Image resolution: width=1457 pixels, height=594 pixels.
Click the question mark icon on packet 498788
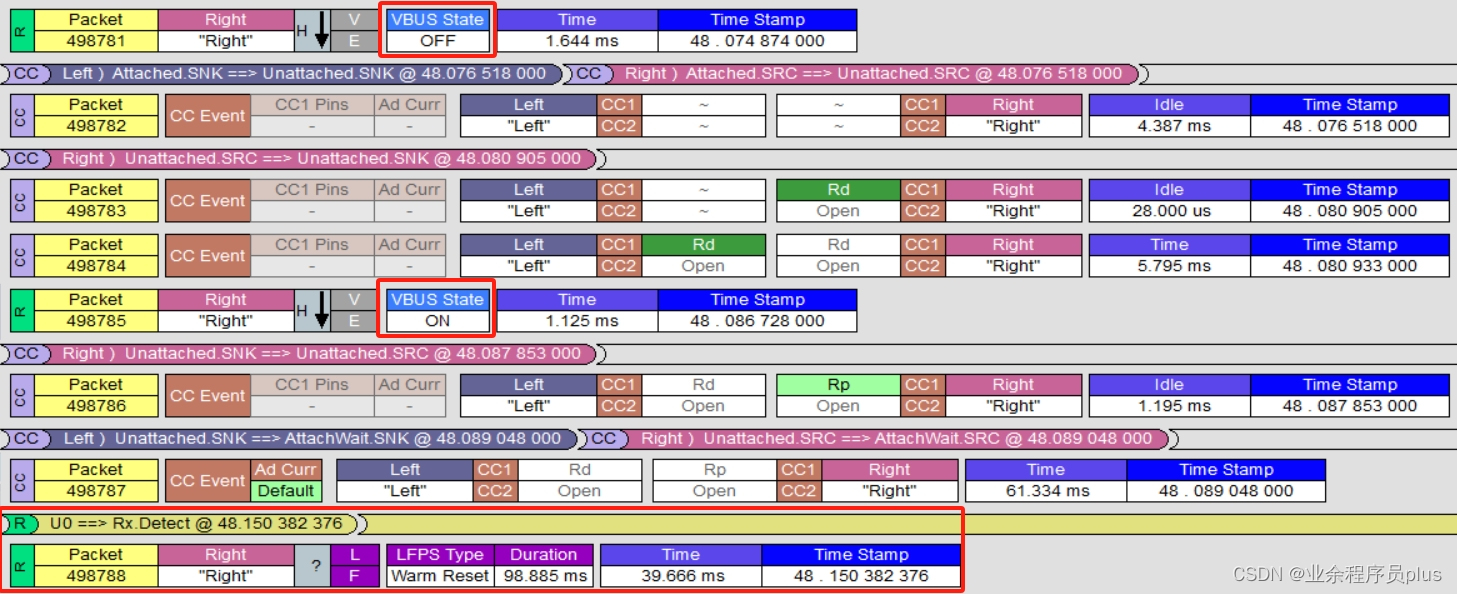point(316,565)
